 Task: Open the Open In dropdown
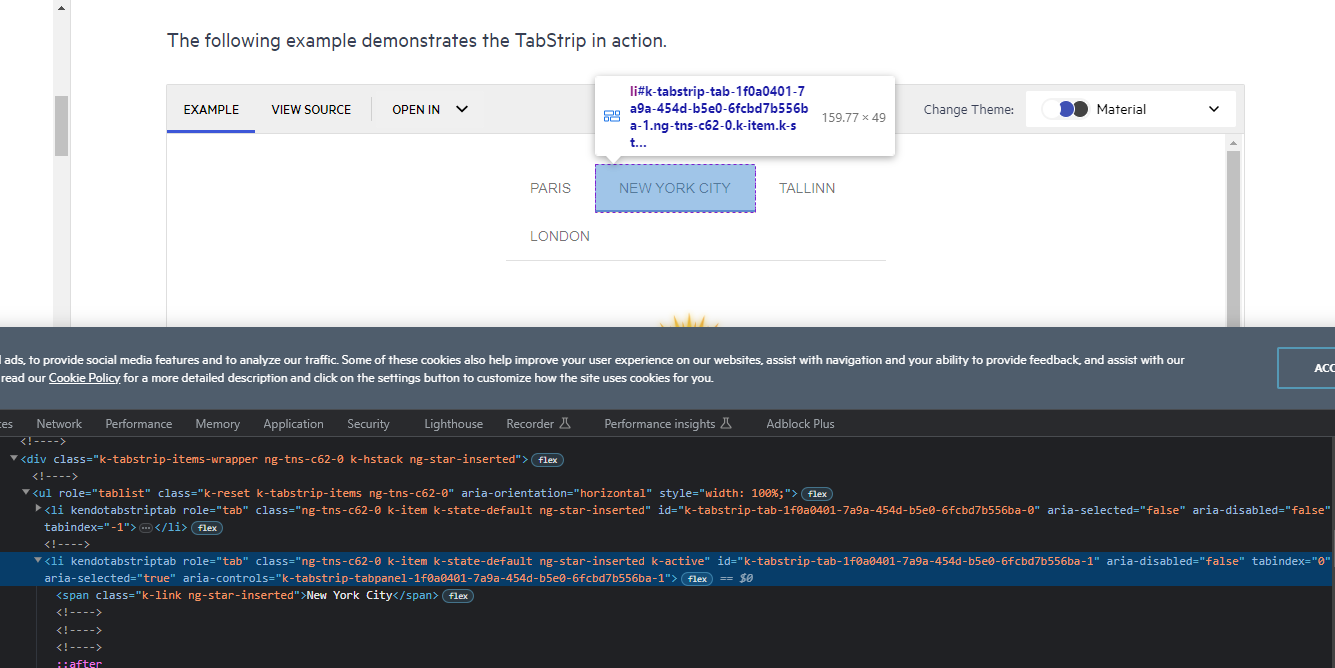(431, 109)
